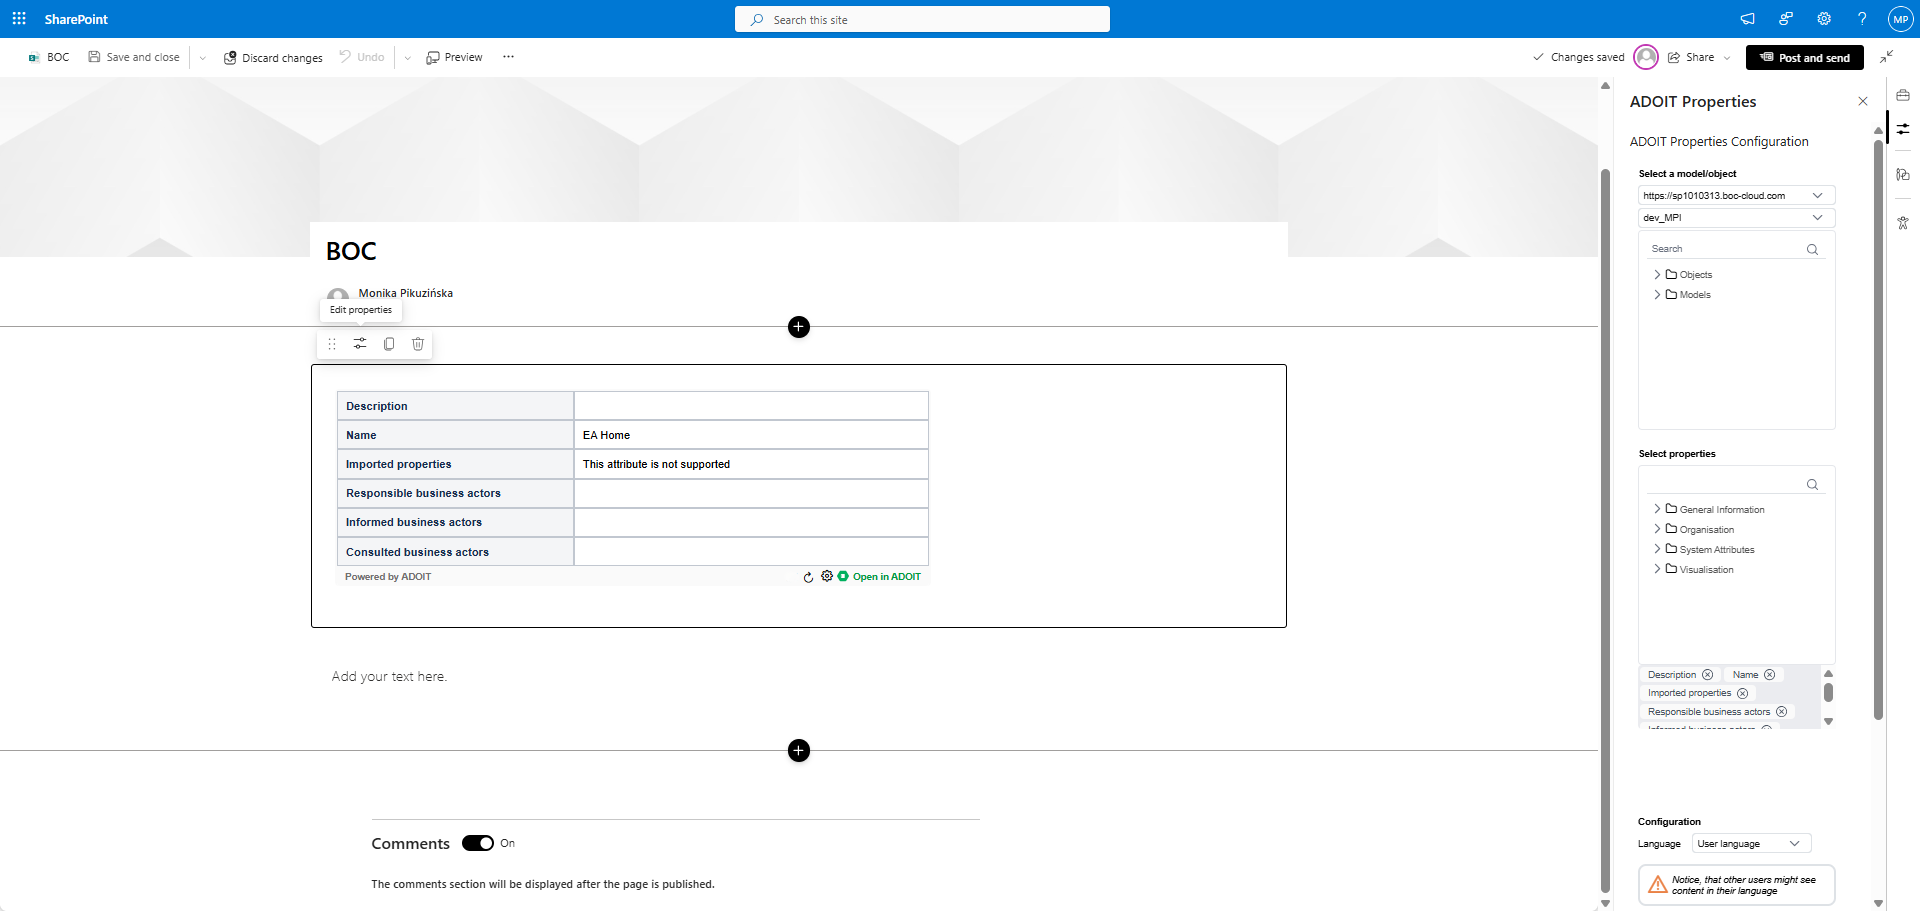Image resolution: width=1920 pixels, height=911 pixels.
Task: Expand the Objects folder in tree
Action: click(1657, 275)
